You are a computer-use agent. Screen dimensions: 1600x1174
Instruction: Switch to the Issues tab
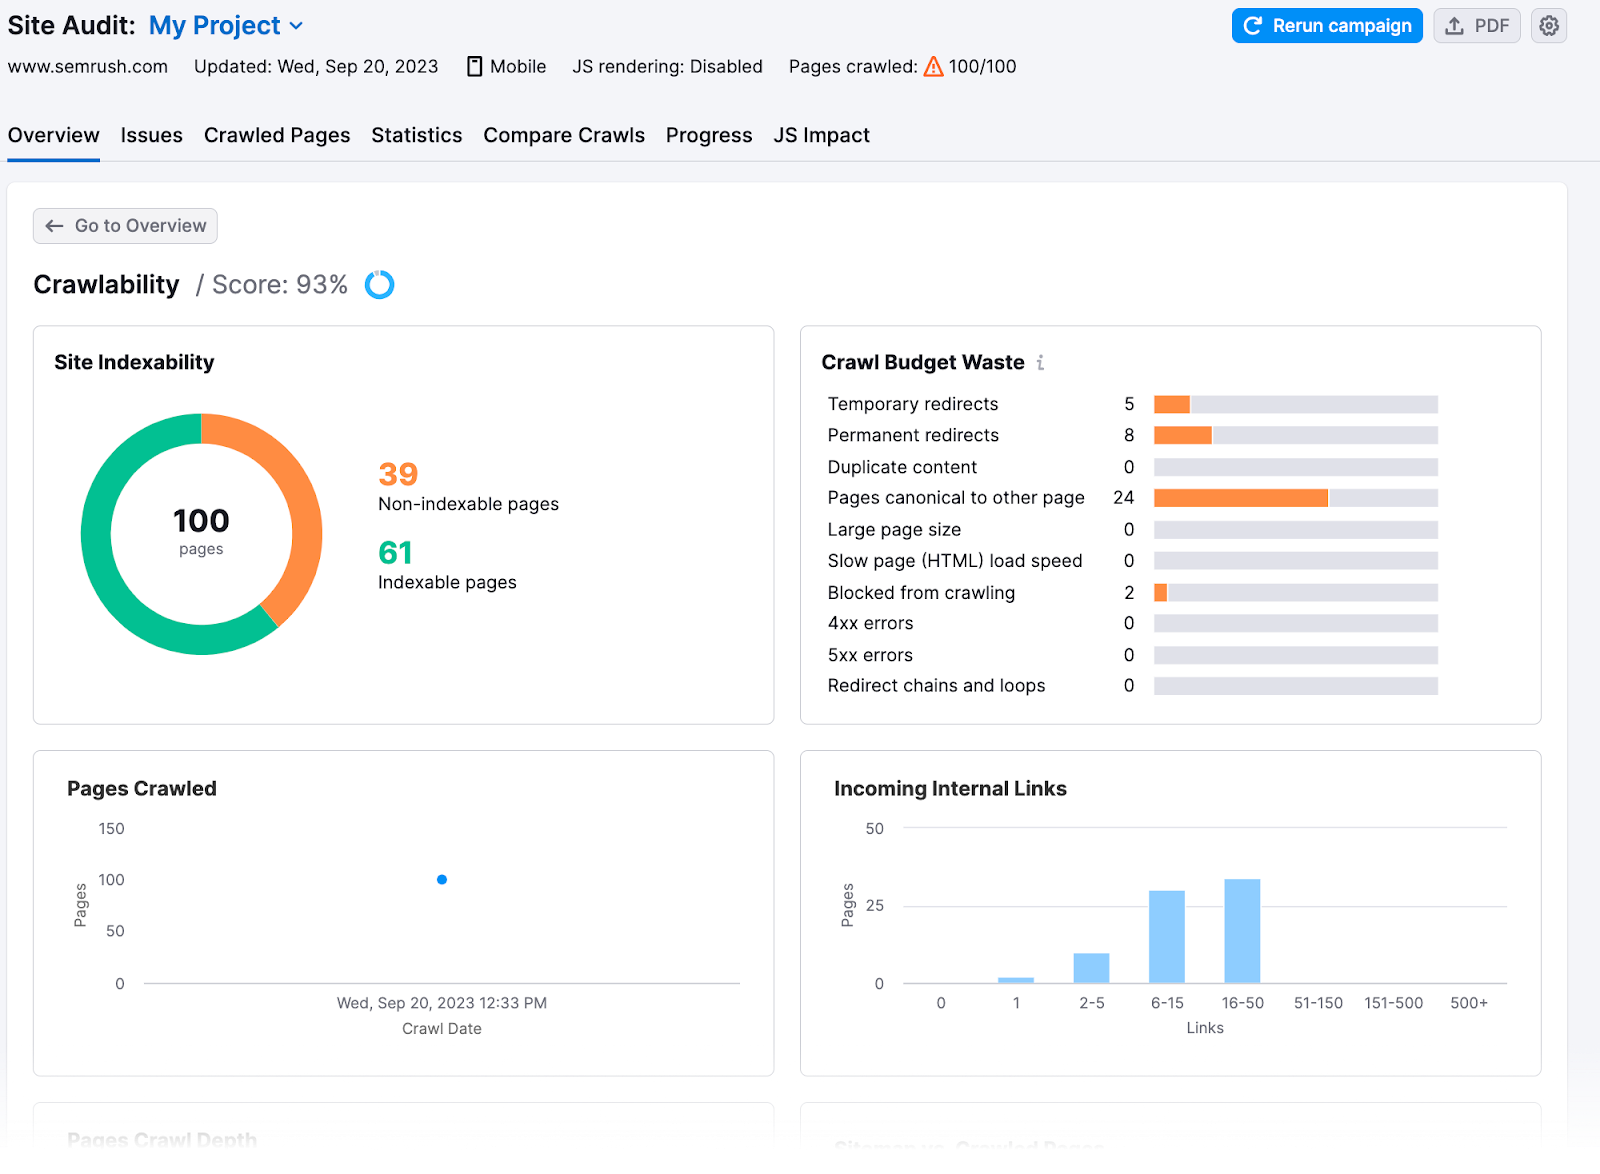click(x=152, y=135)
